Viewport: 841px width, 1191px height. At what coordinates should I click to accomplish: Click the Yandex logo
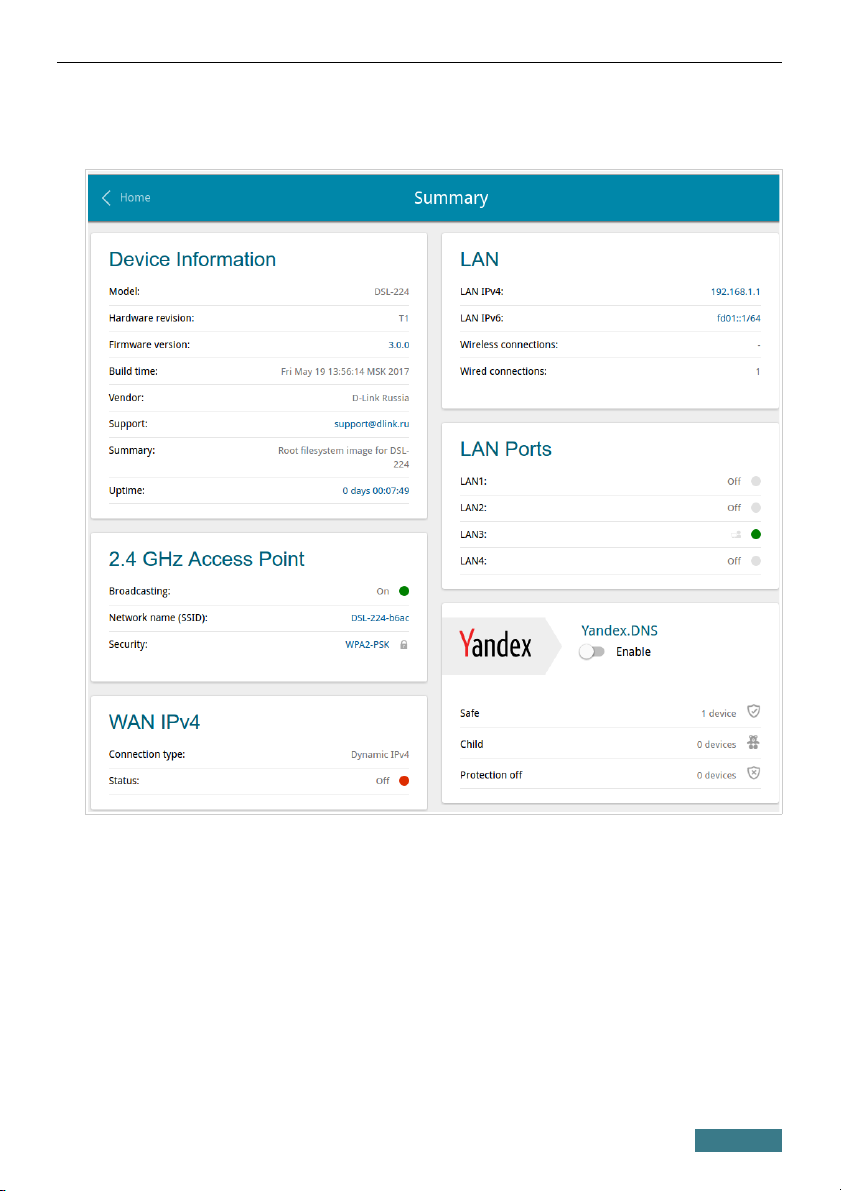[x=495, y=645]
